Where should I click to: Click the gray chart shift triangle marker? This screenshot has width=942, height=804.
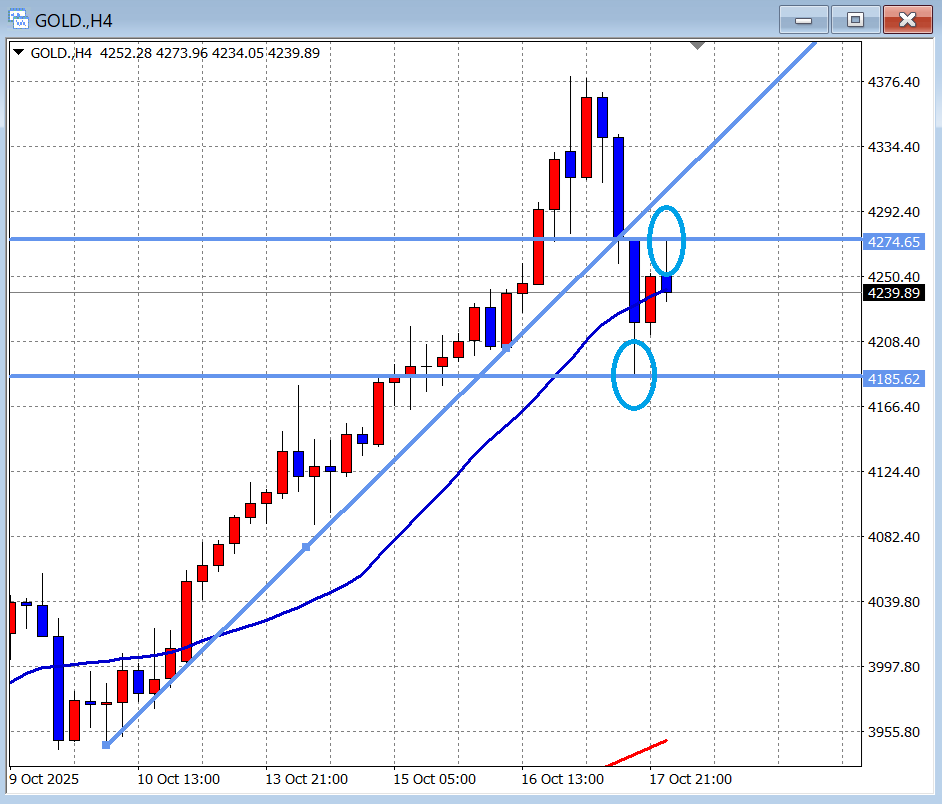click(698, 45)
